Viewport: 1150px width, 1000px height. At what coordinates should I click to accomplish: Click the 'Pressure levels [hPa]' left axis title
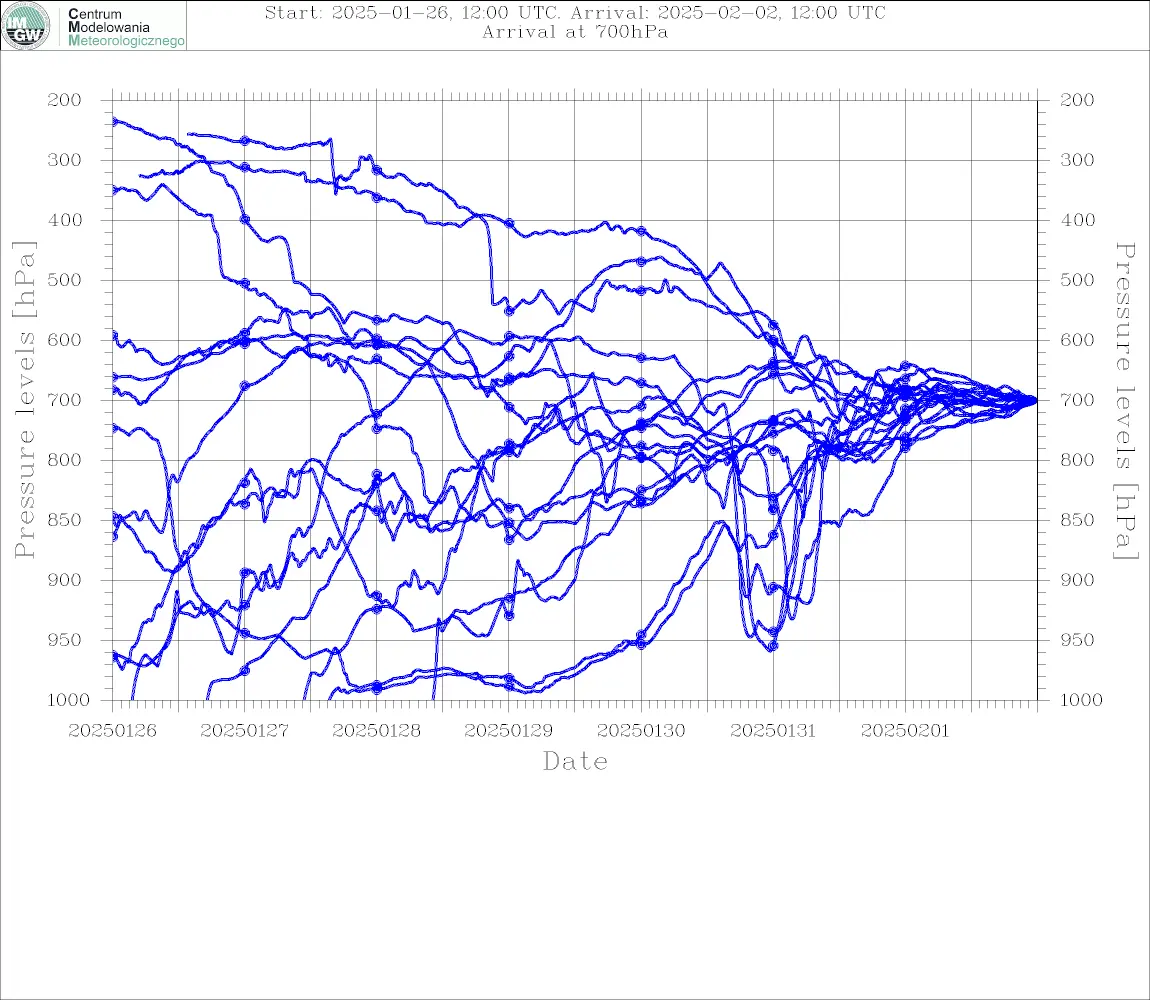tap(24, 400)
